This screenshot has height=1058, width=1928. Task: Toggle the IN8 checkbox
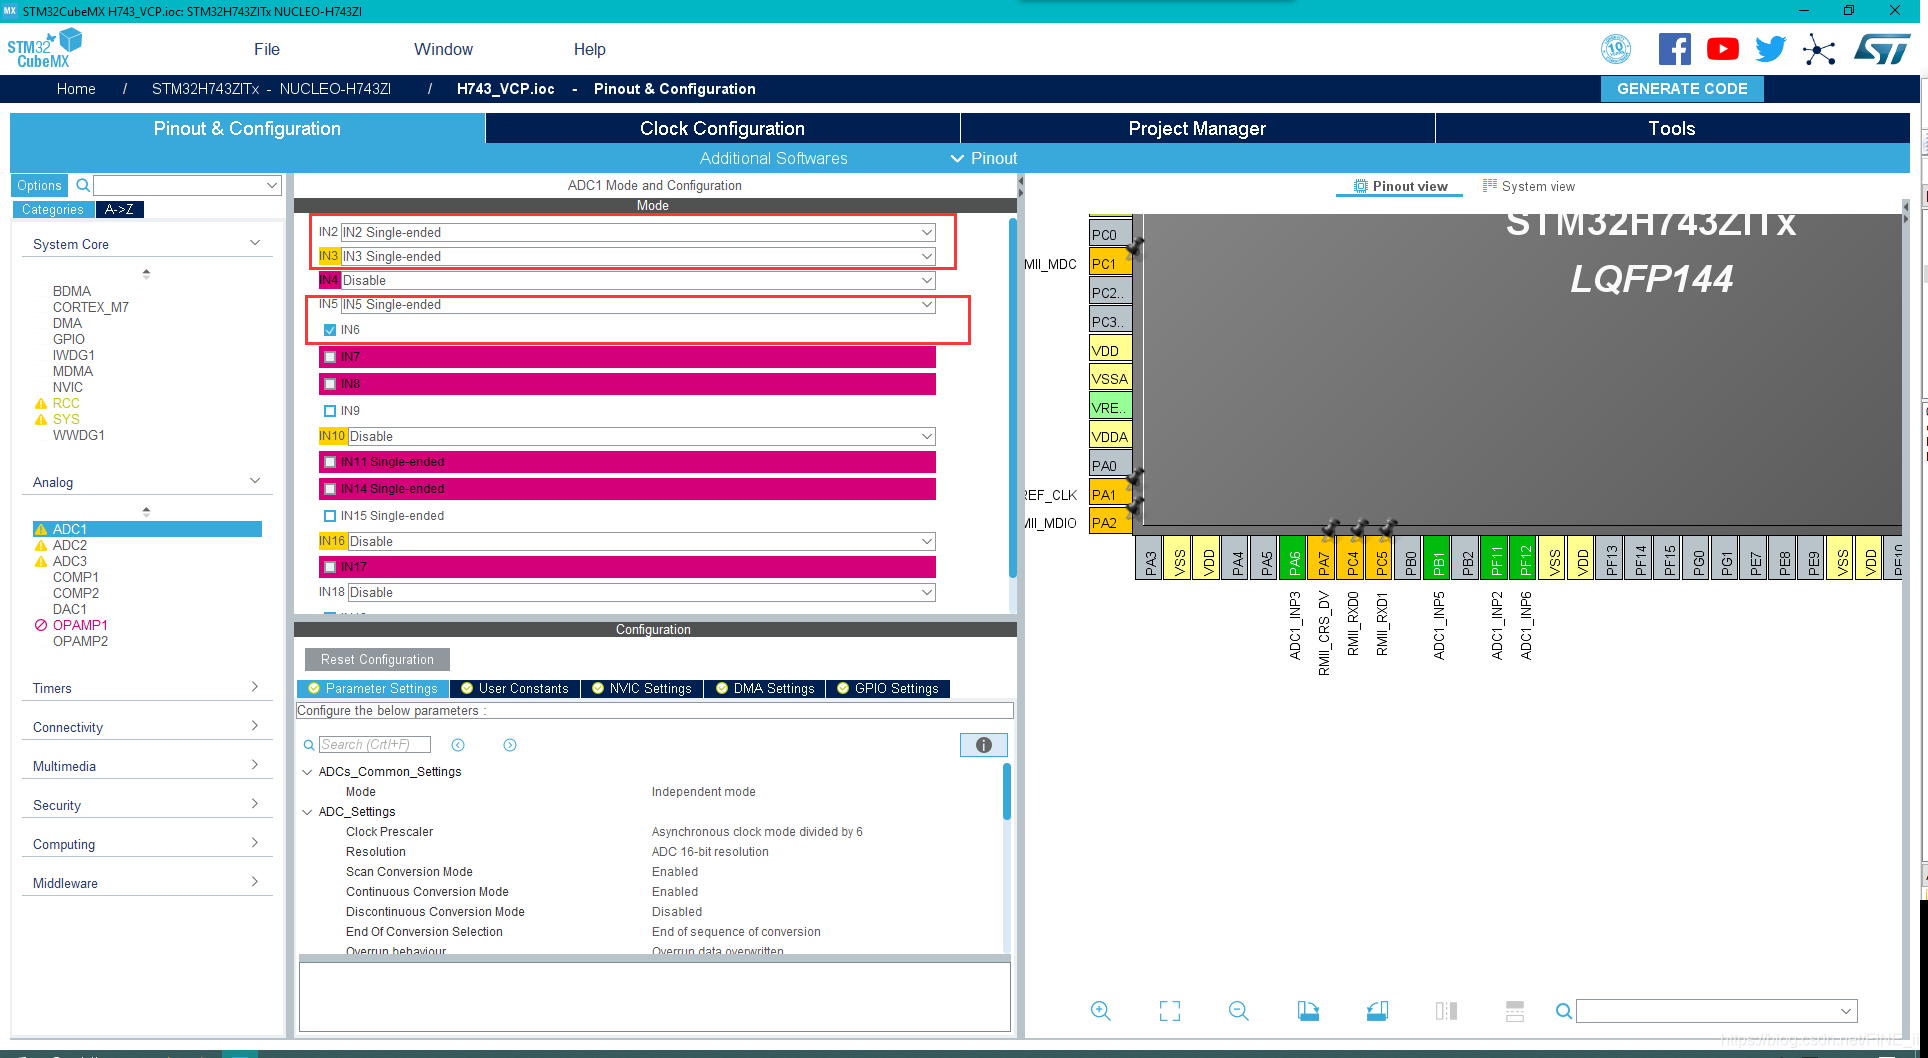[330, 384]
